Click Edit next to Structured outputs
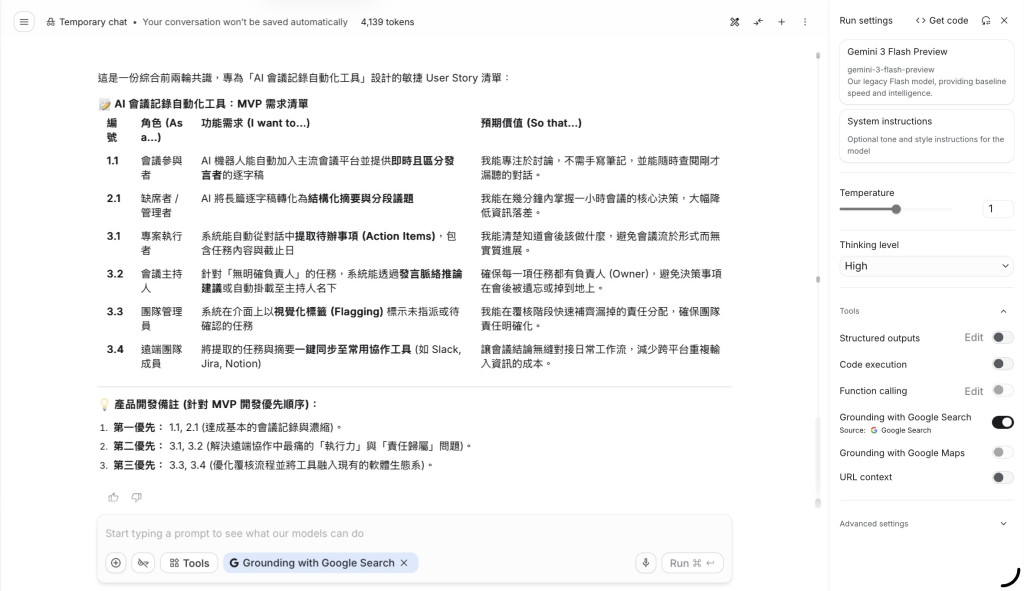The width and height of the screenshot is (1024, 591). pos(974,338)
